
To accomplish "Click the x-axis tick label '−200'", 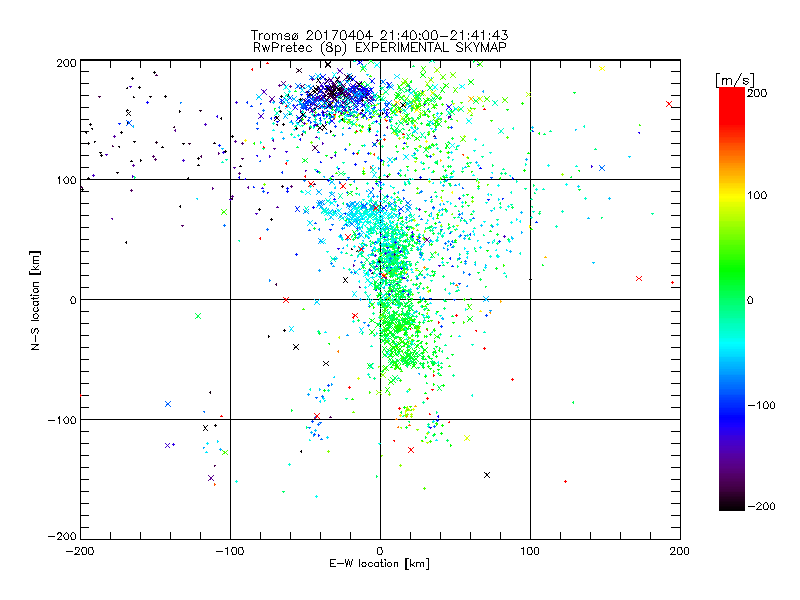I will [80, 551].
